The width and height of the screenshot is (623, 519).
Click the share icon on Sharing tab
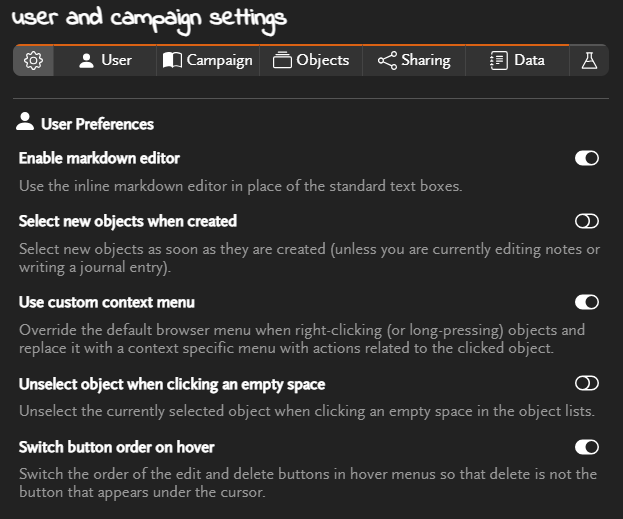click(387, 61)
